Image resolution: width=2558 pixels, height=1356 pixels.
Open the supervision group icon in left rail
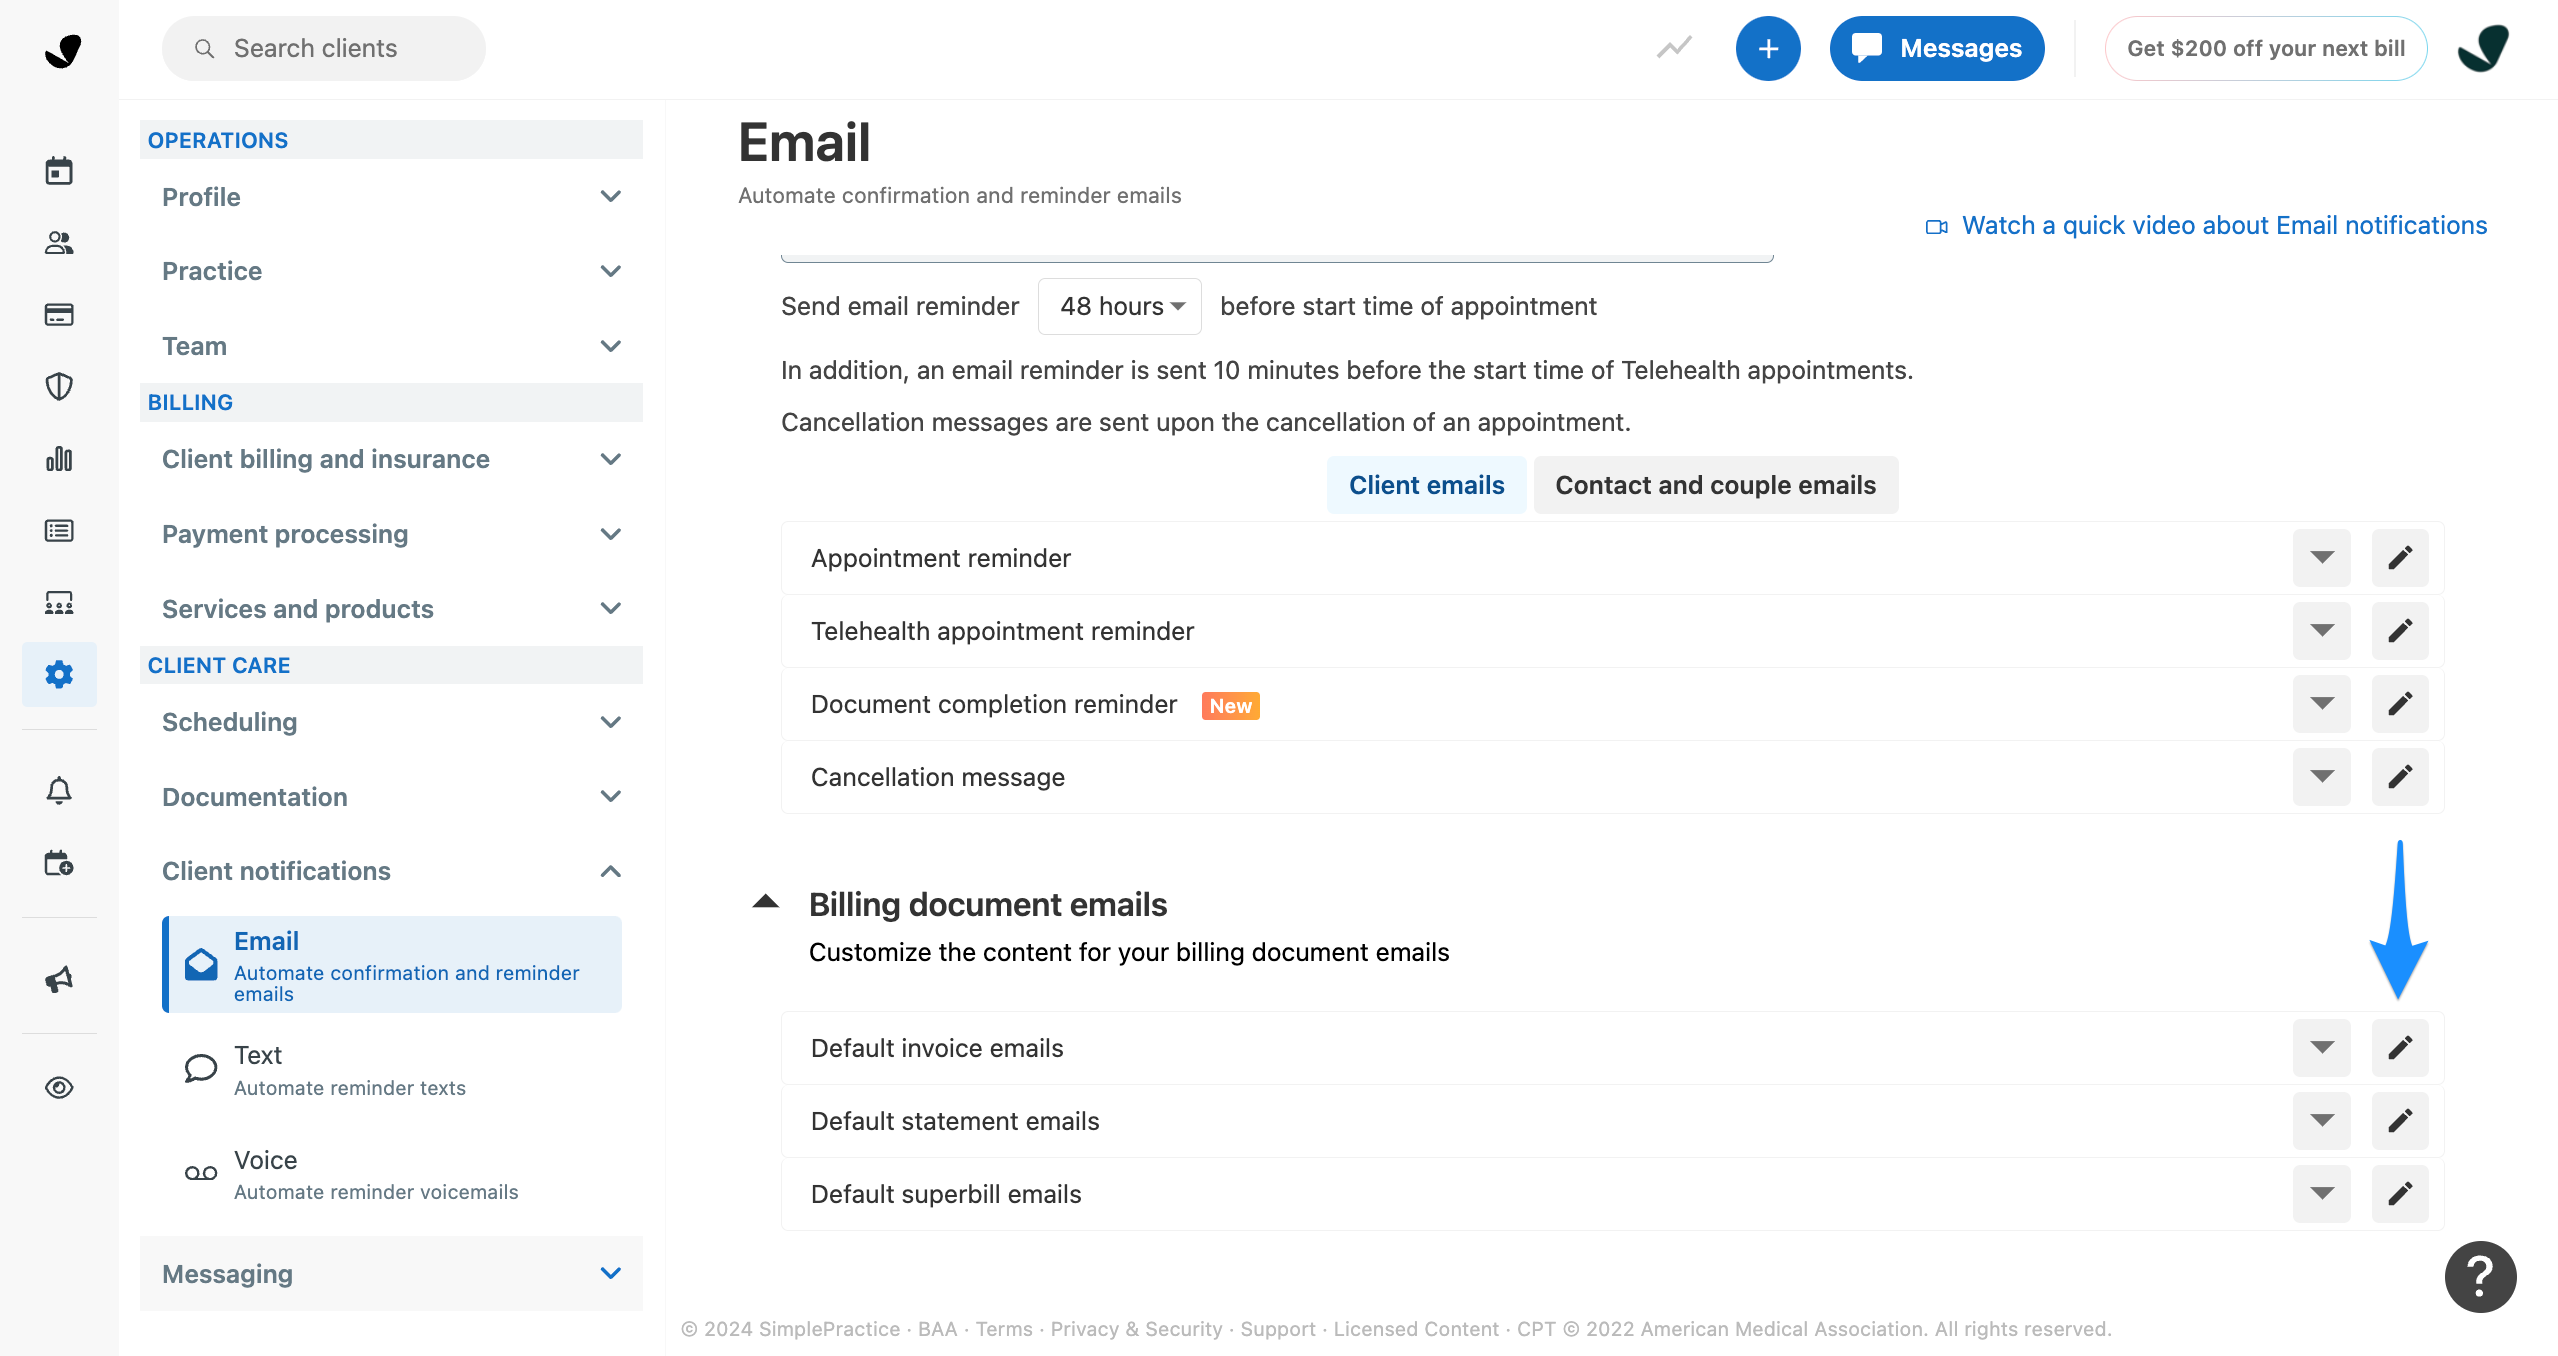pyautogui.click(x=59, y=603)
